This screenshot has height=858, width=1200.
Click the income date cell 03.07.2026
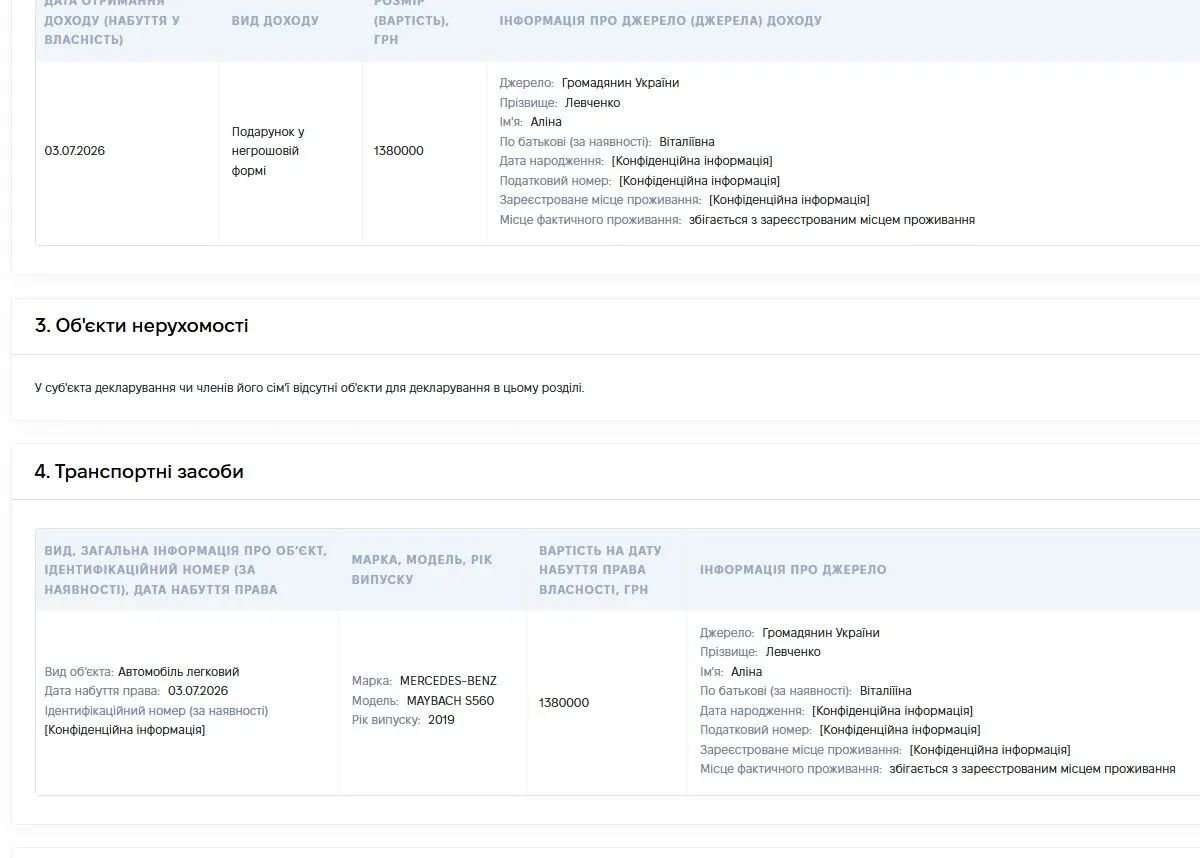click(75, 151)
